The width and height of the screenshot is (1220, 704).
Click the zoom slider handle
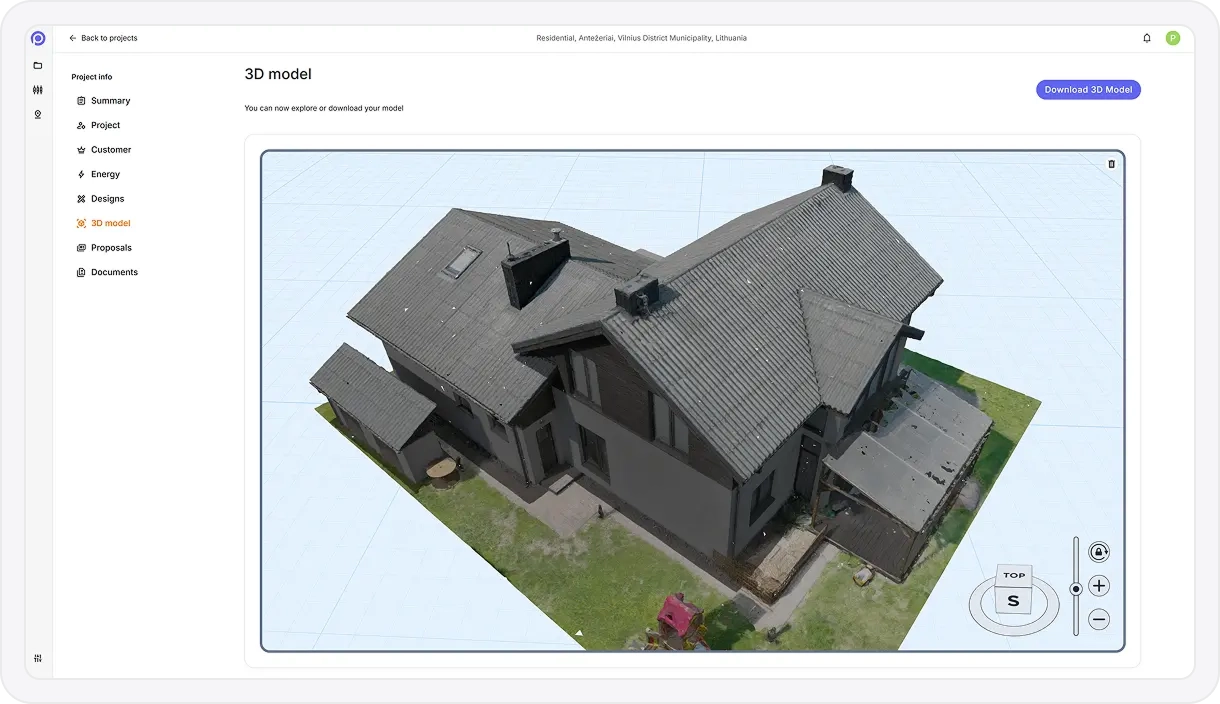1076,589
